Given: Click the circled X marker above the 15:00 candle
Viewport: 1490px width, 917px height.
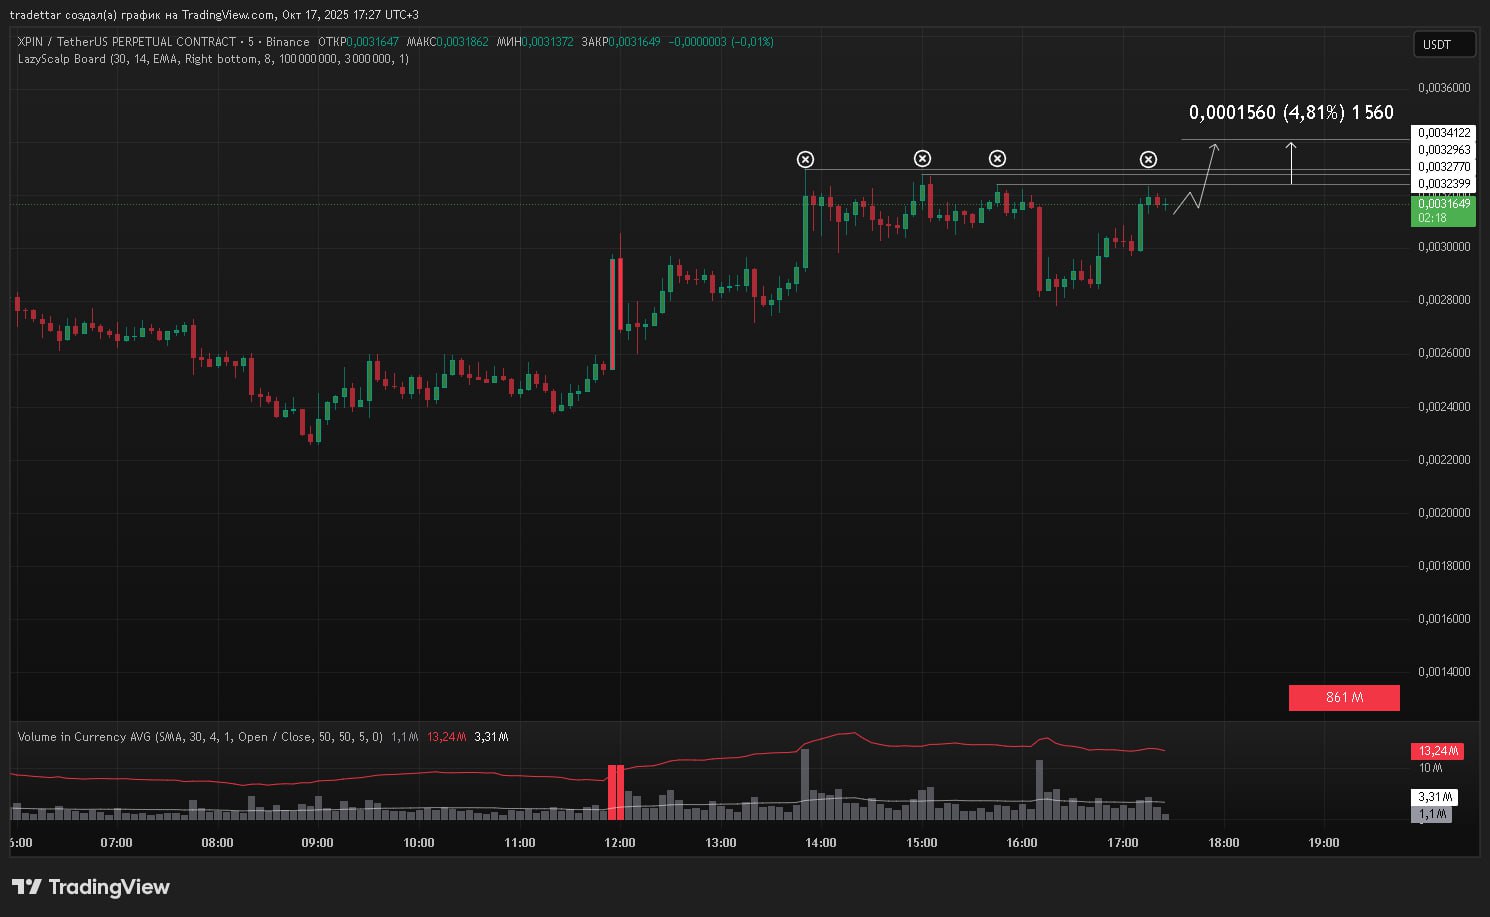Looking at the screenshot, I should [x=922, y=158].
